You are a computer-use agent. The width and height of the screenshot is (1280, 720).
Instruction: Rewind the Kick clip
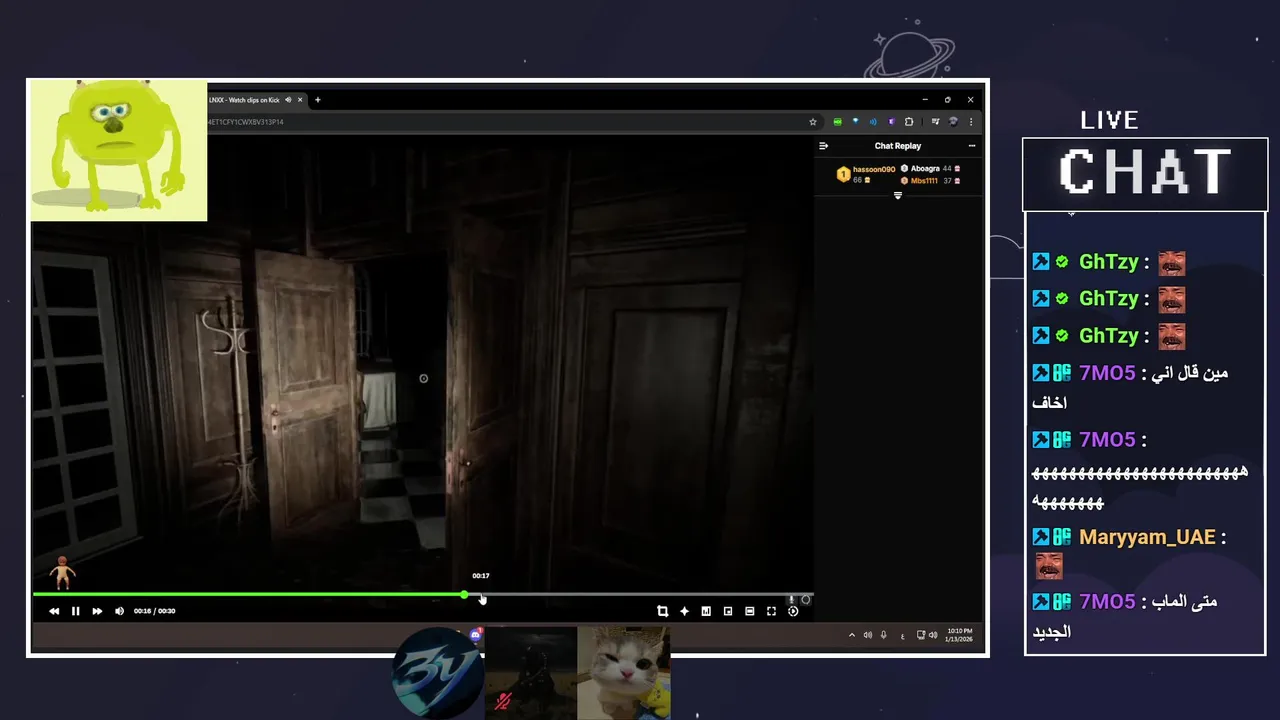pos(54,611)
